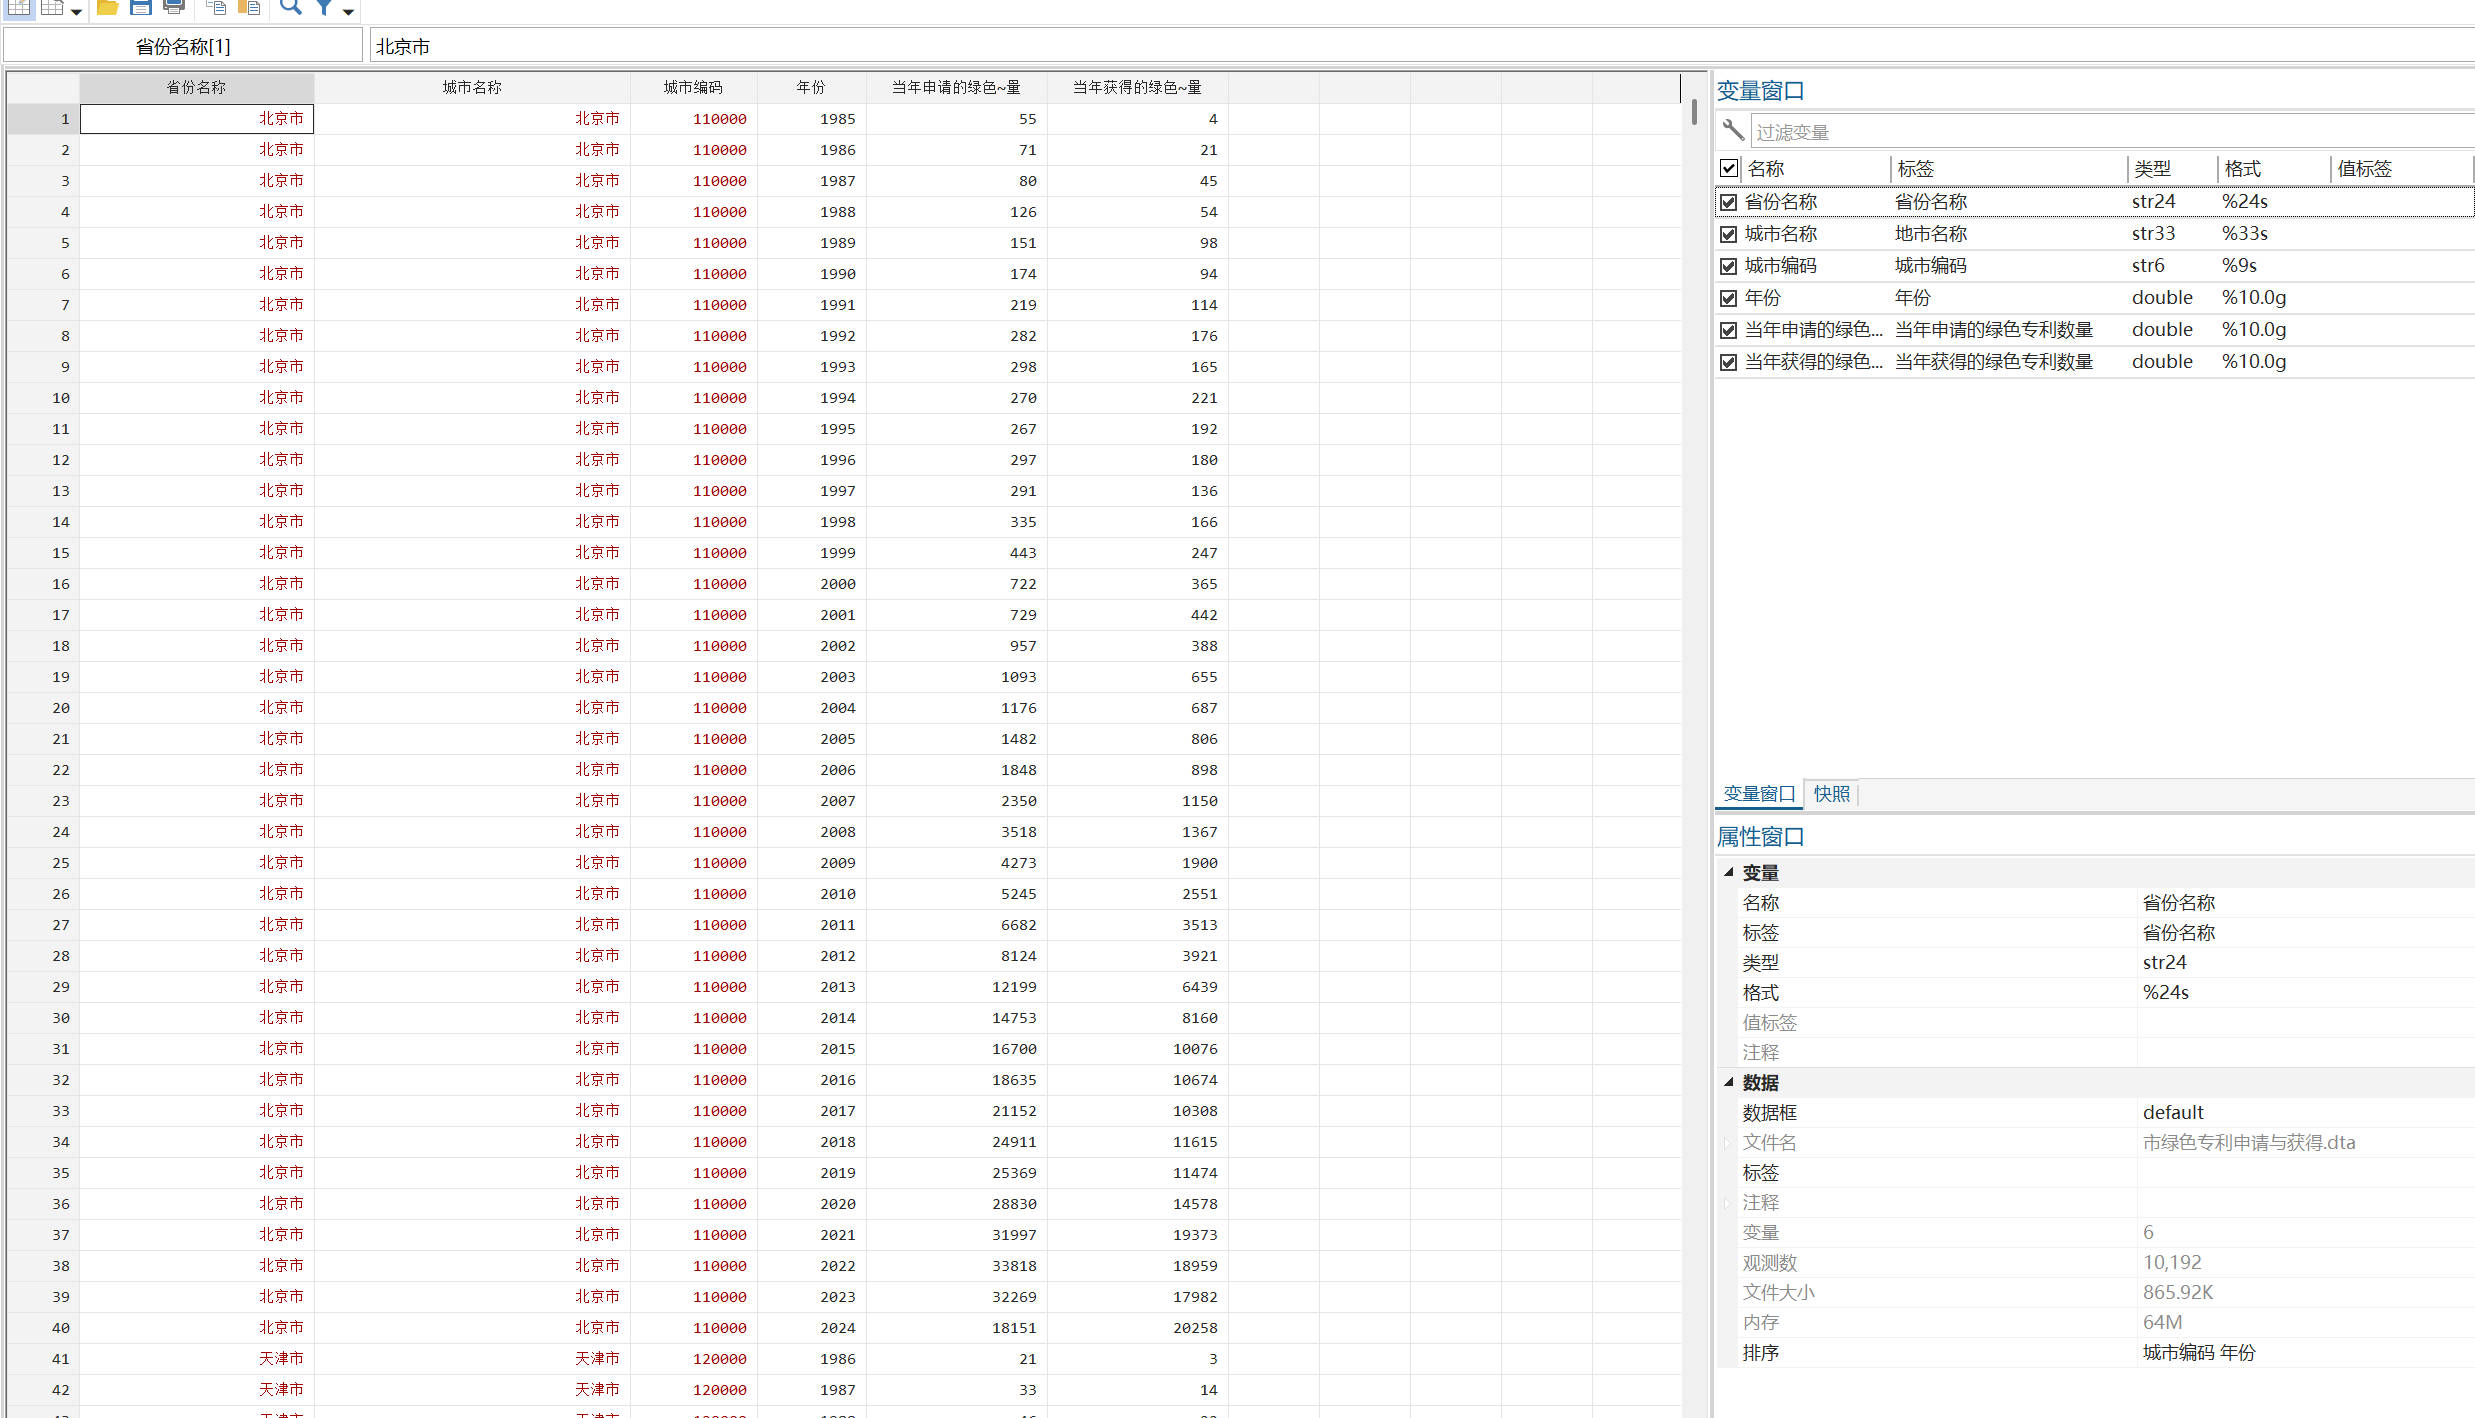Click the data editor edit-mode icon
The image size is (2475, 1418).
click(19, 8)
